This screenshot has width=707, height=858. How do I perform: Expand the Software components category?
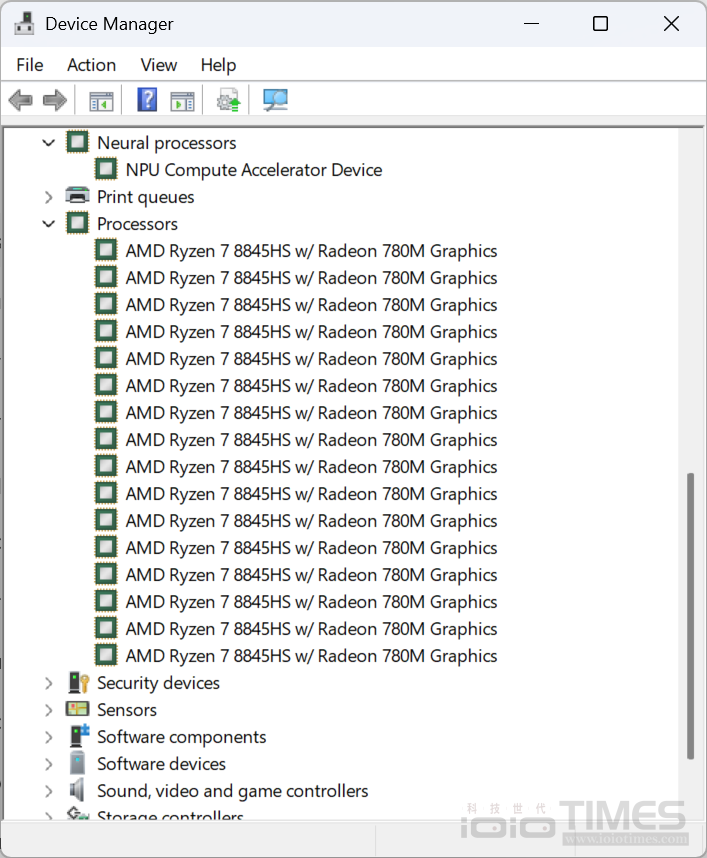48,737
